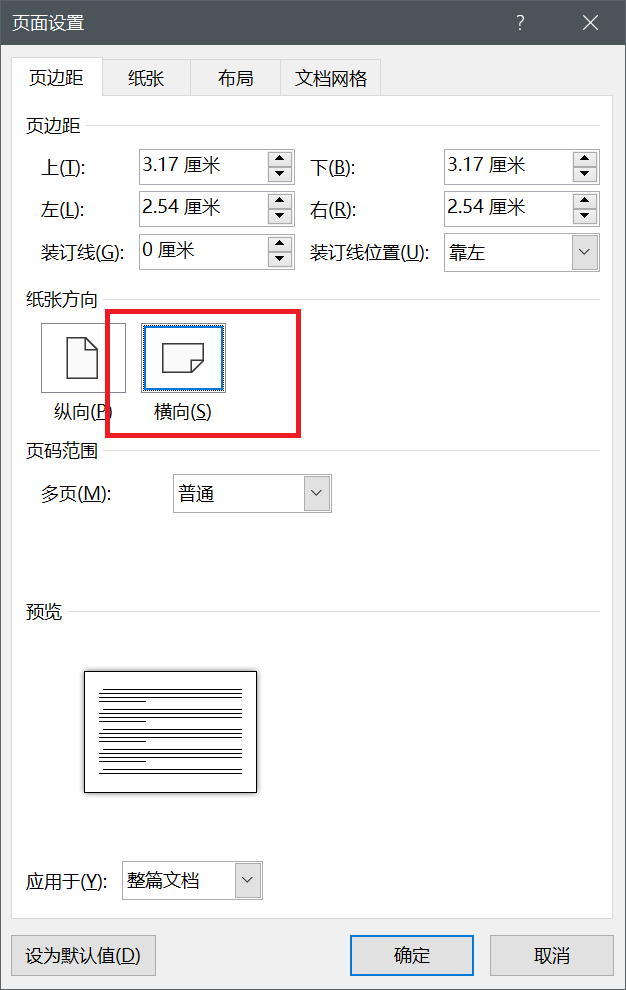
Task: Decrease the top margin 上(T) value
Action: click(x=280, y=174)
